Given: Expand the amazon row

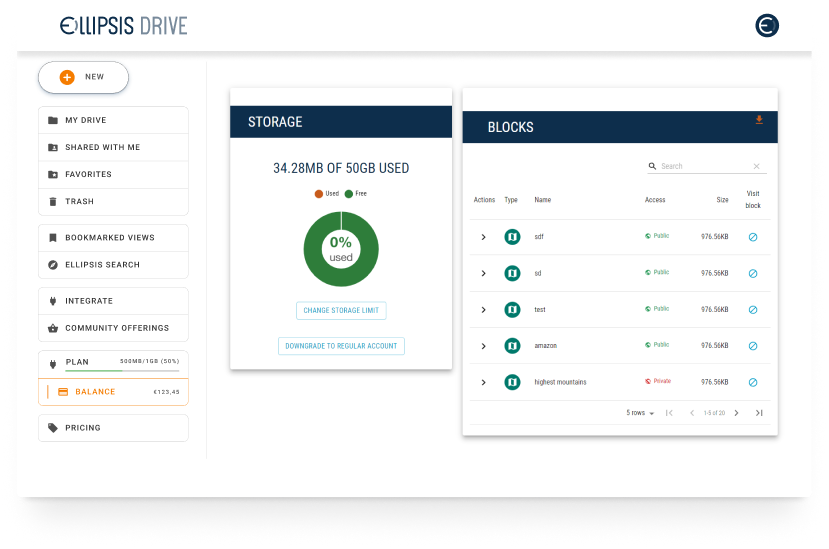Looking at the screenshot, I should [x=483, y=346].
